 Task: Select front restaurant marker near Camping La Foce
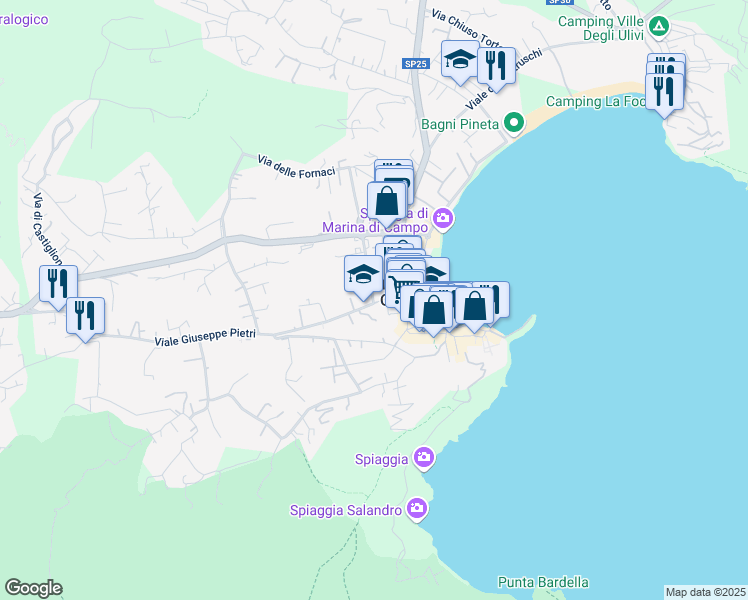point(664,95)
